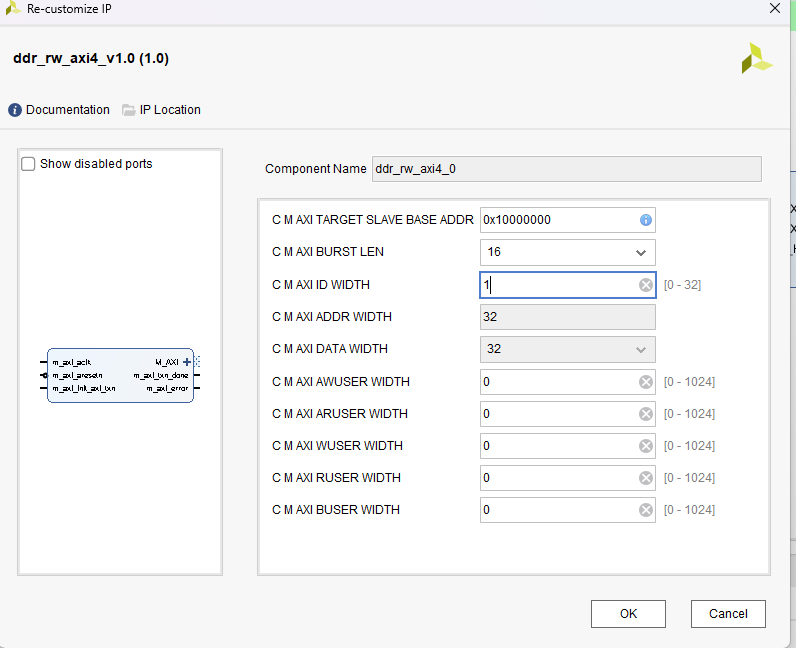Clear the RUSER WIDTH field value
The height and width of the screenshot is (648, 796).
click(646, 478)
